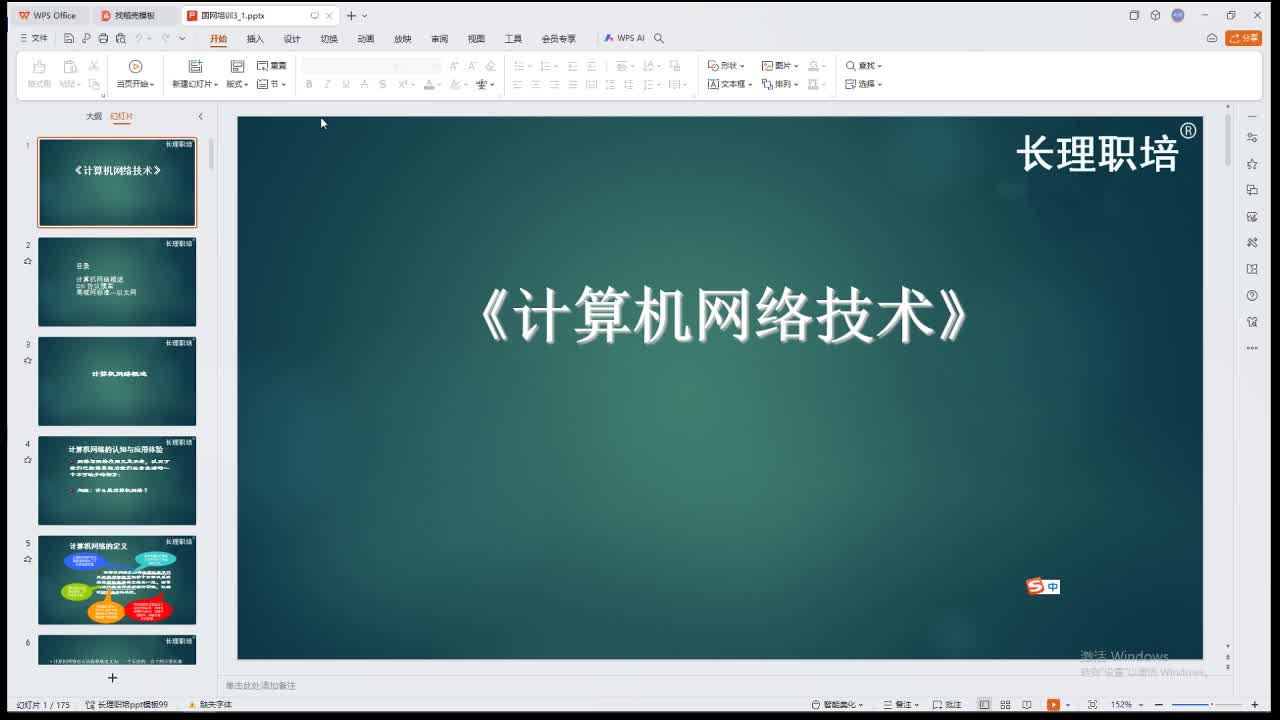Image resolution: width=1280 pixels, height=720 pixels.
Task: Click the print preview icon
Action: [120, 38]
